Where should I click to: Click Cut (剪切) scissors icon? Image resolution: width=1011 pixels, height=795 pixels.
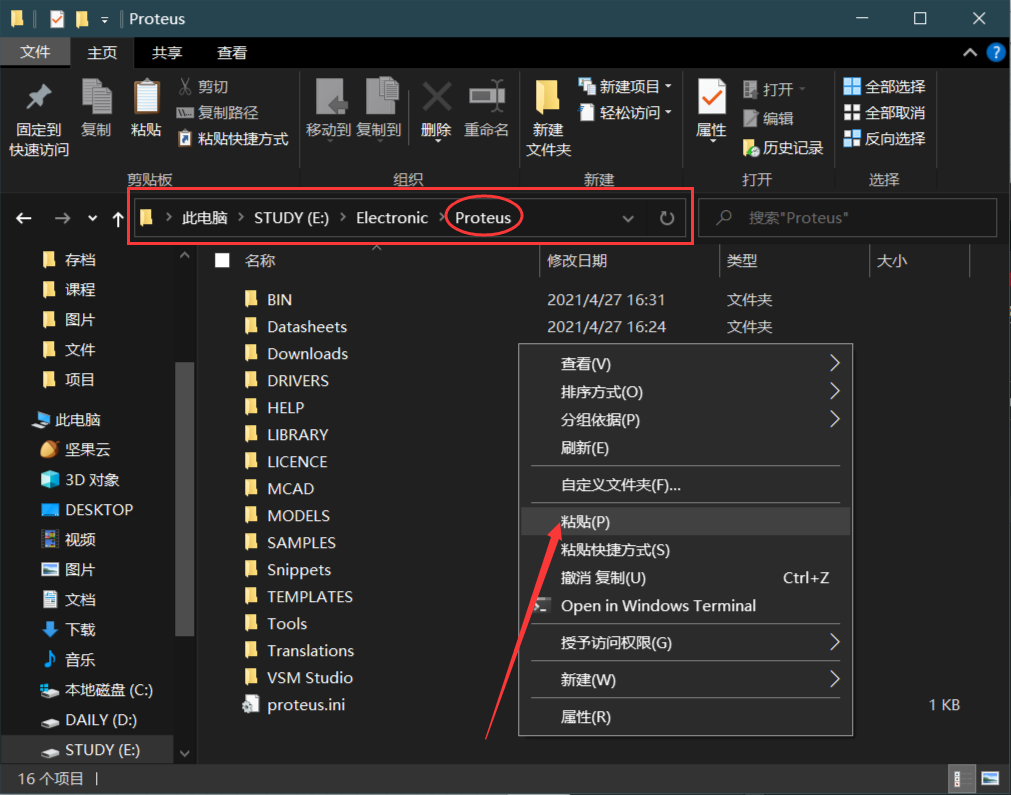point(185,86)
